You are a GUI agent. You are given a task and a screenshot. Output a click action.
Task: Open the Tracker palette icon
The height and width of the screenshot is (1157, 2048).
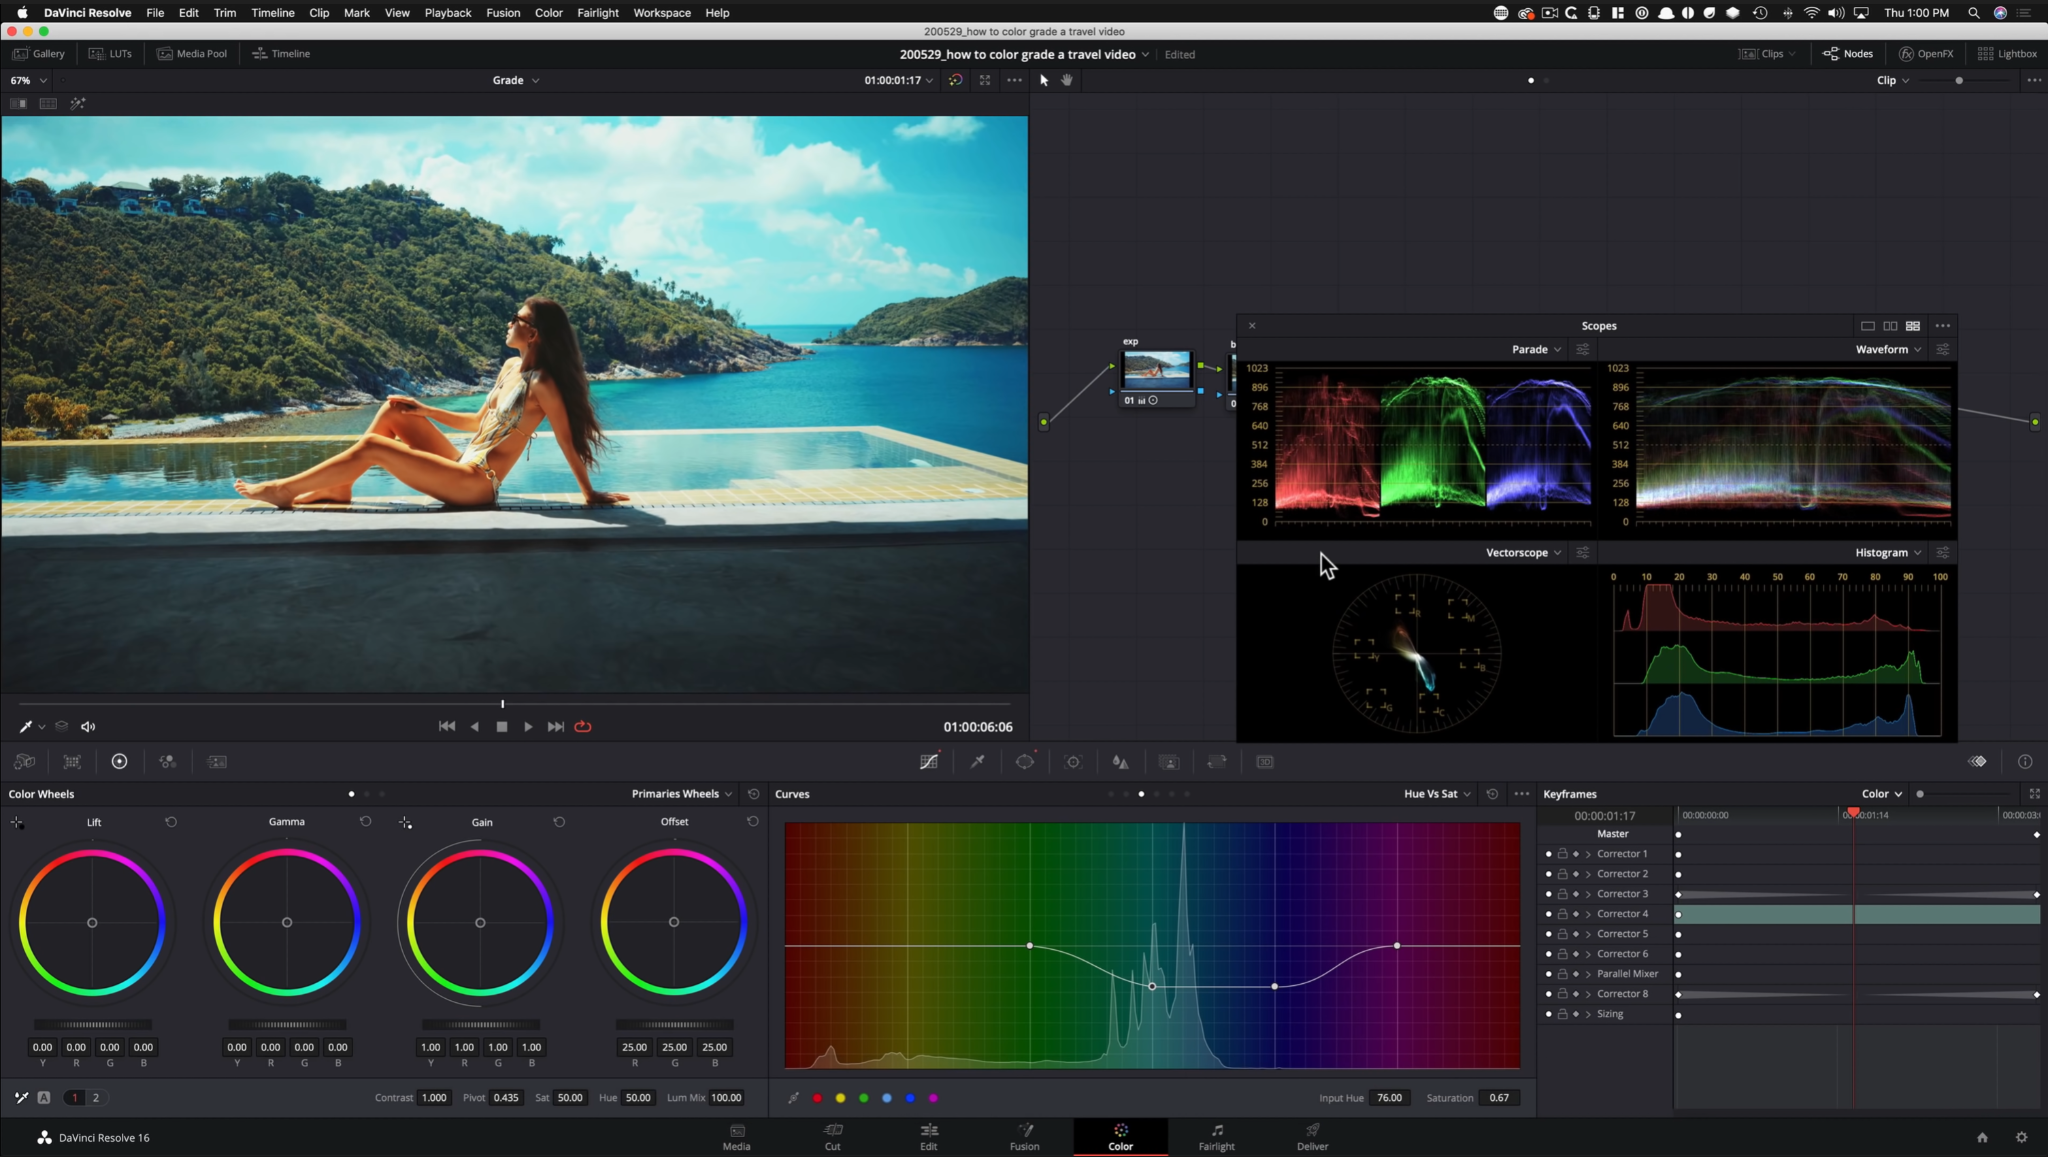pyautogui.click(x=1073, y=762)
